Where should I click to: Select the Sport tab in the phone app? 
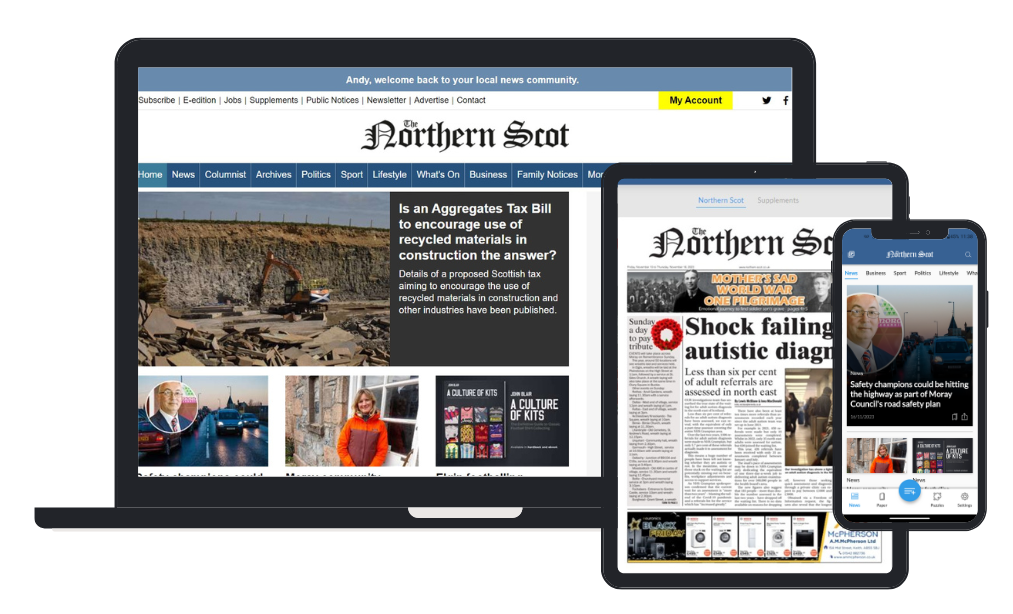click(x=899, y=273)
